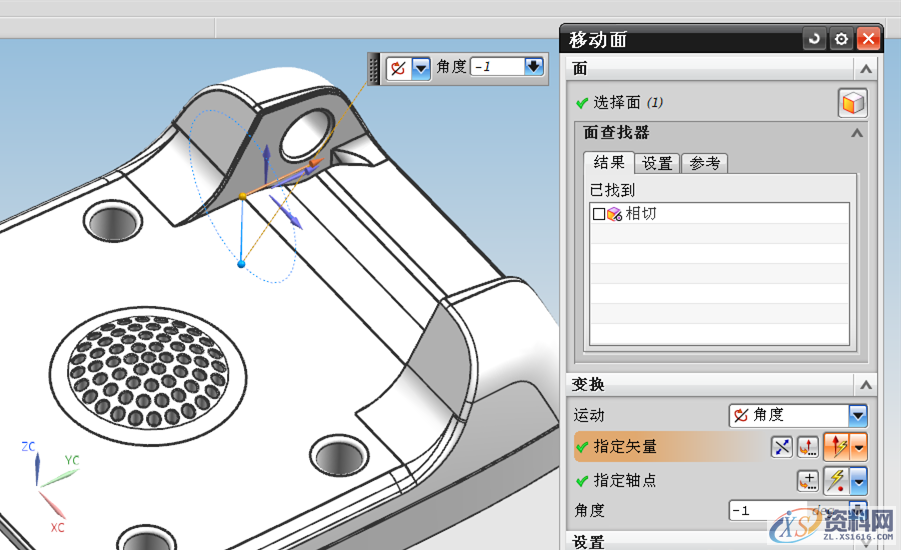The height and width of the screenshot is (550, 901).
Task: Switch to the 参考 tab
Action: [704, 163]
